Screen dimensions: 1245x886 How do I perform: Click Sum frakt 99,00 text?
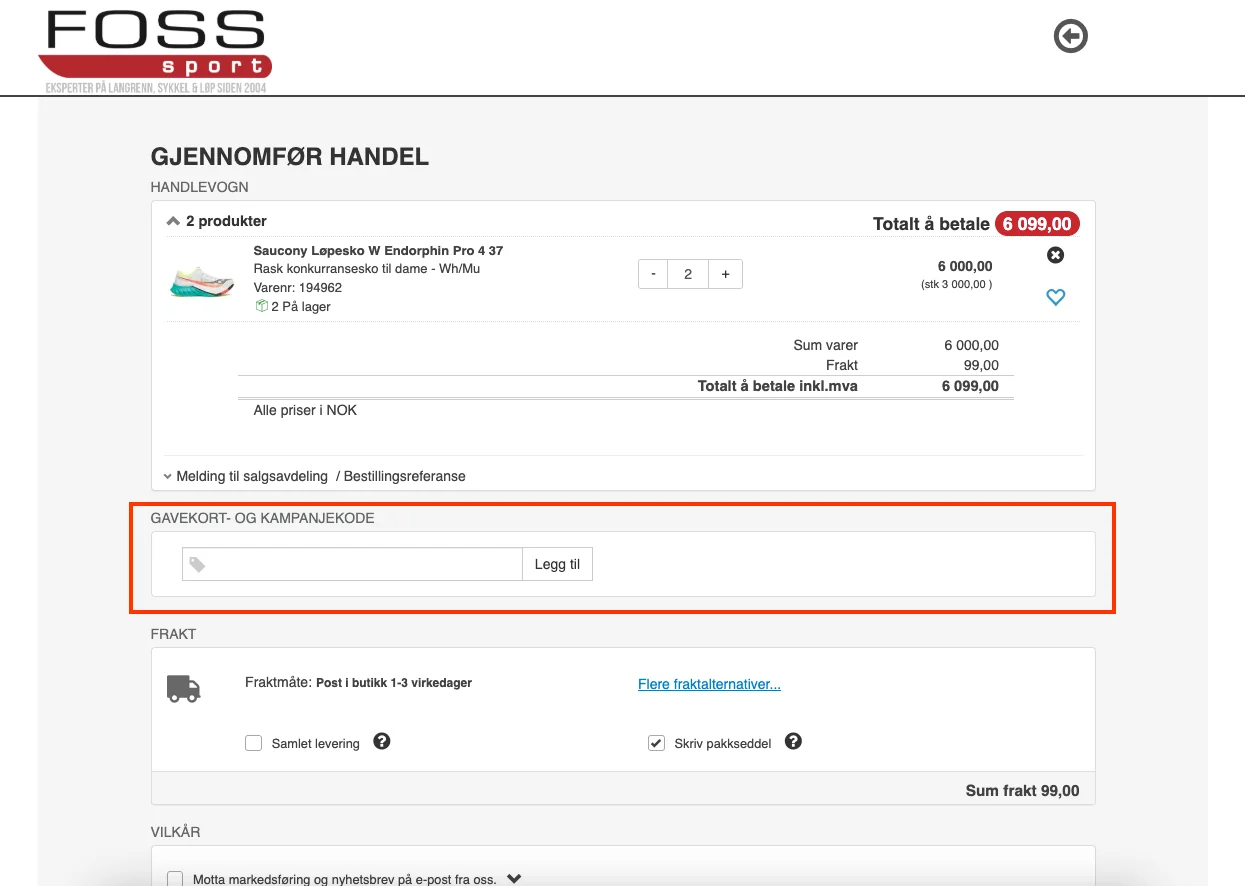pyautogui.click(x=1022, y=790)
